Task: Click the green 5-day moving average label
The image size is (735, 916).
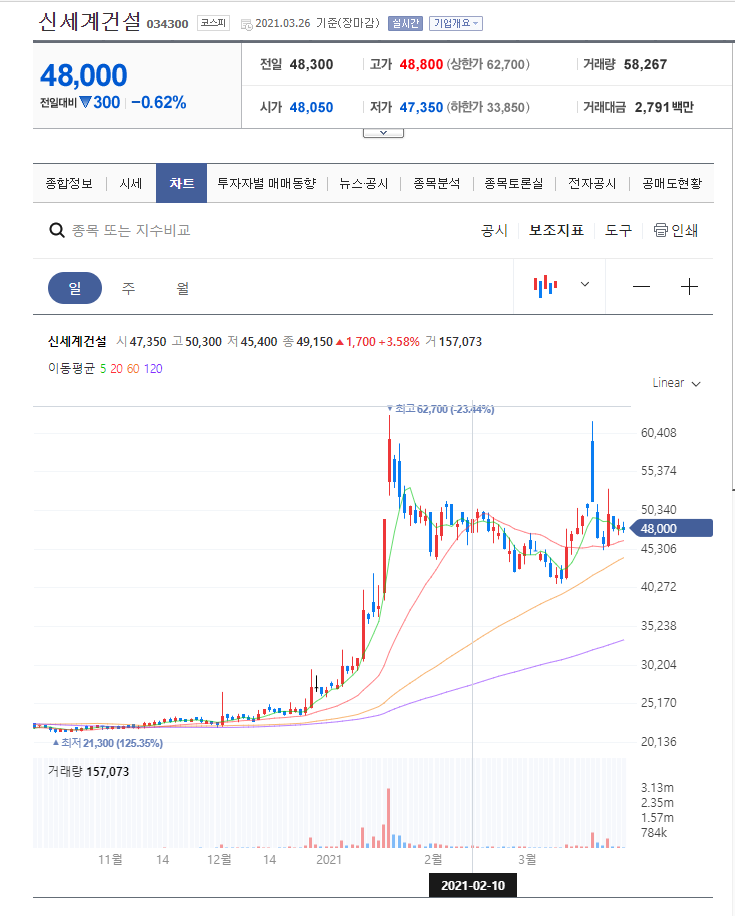Action: point(103,369)
